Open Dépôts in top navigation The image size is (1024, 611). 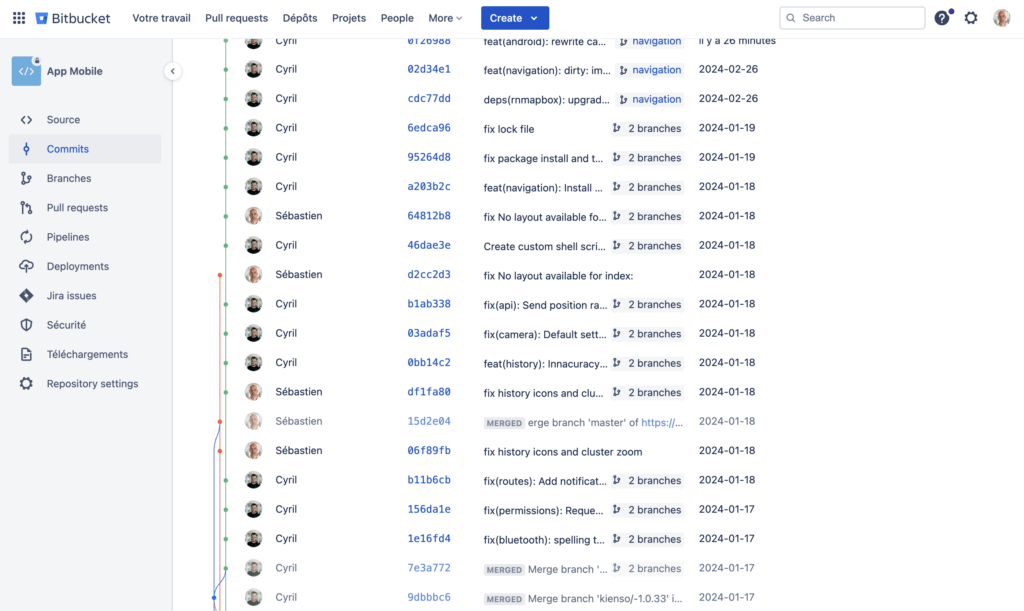pos(300,18)
